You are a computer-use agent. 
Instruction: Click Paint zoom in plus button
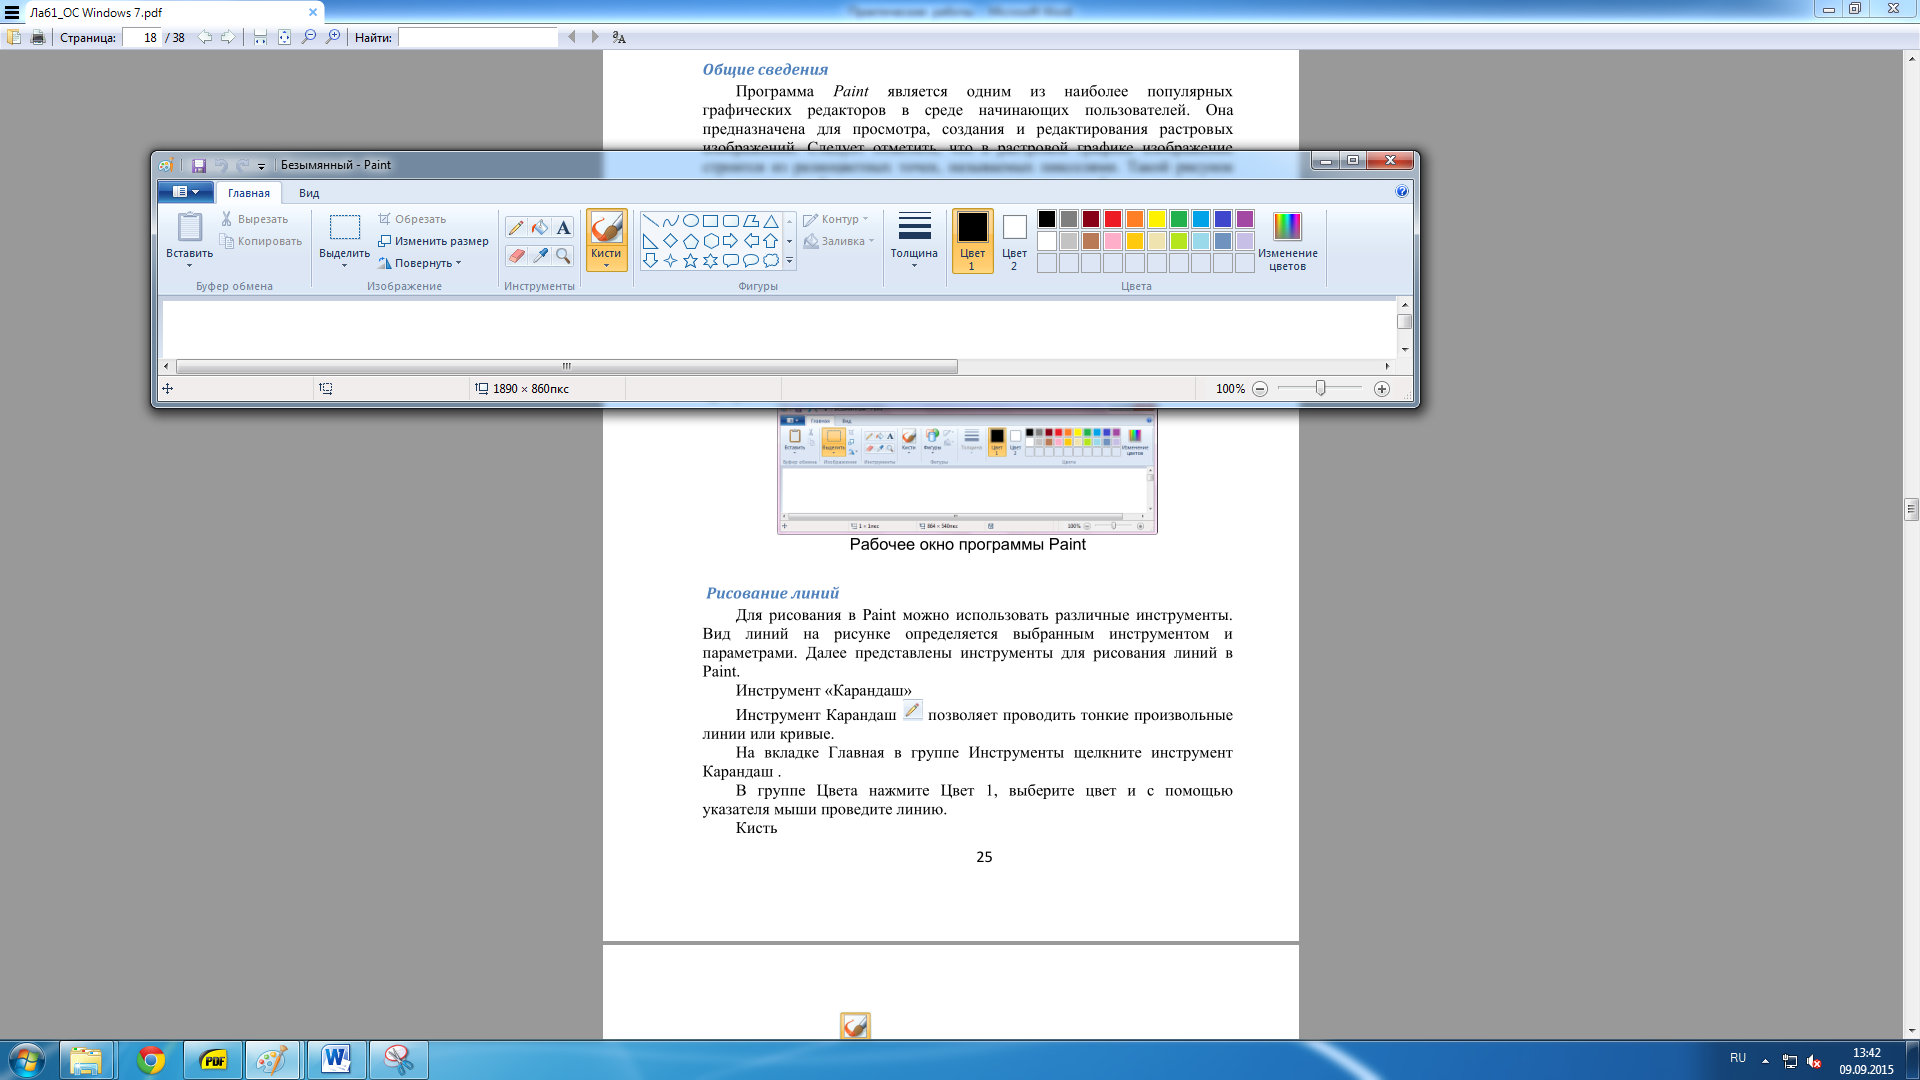pos(1382,389)
